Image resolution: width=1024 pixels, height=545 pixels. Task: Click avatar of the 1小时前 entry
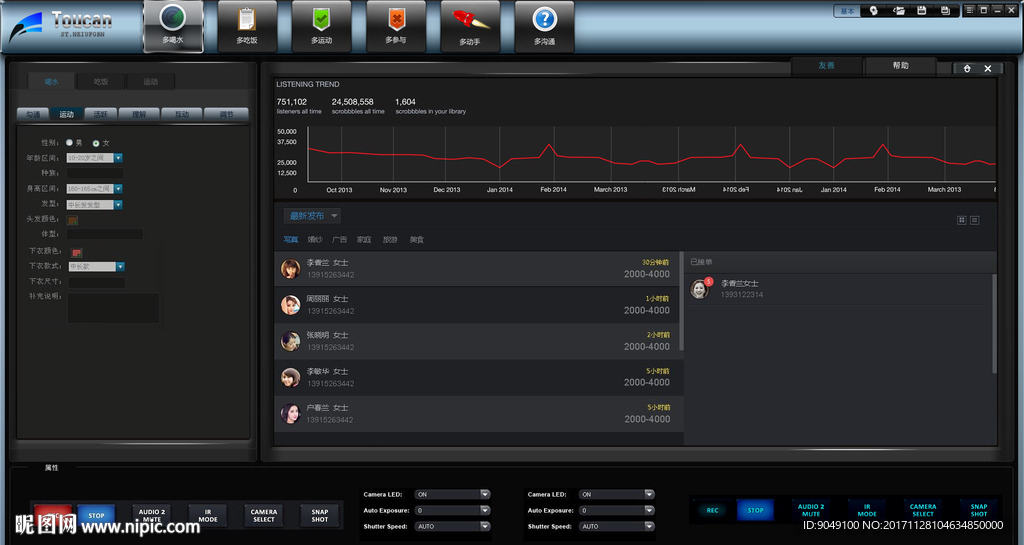point(291,305)
